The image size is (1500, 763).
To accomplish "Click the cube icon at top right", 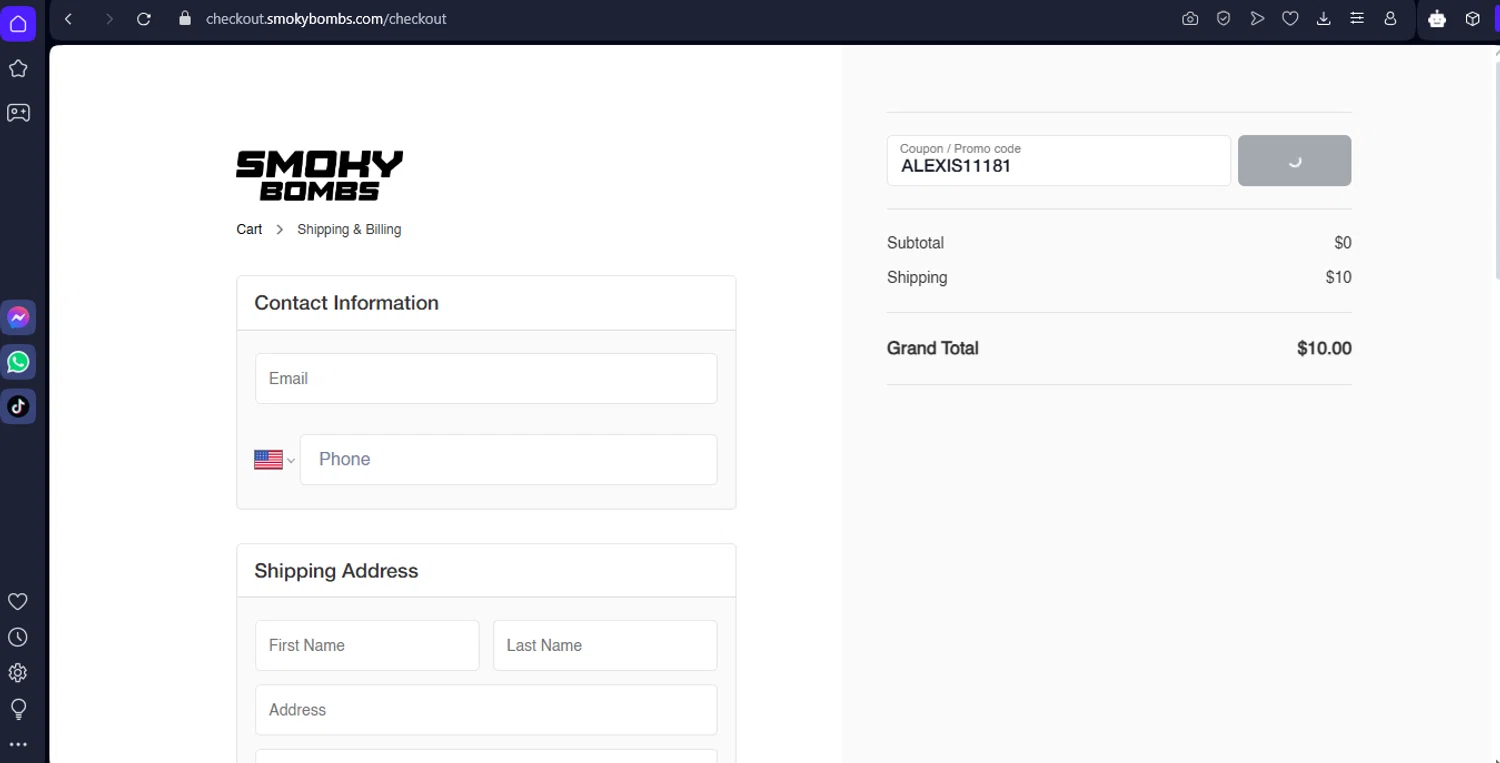I will pyautogui.click(x=1472, y=19).
